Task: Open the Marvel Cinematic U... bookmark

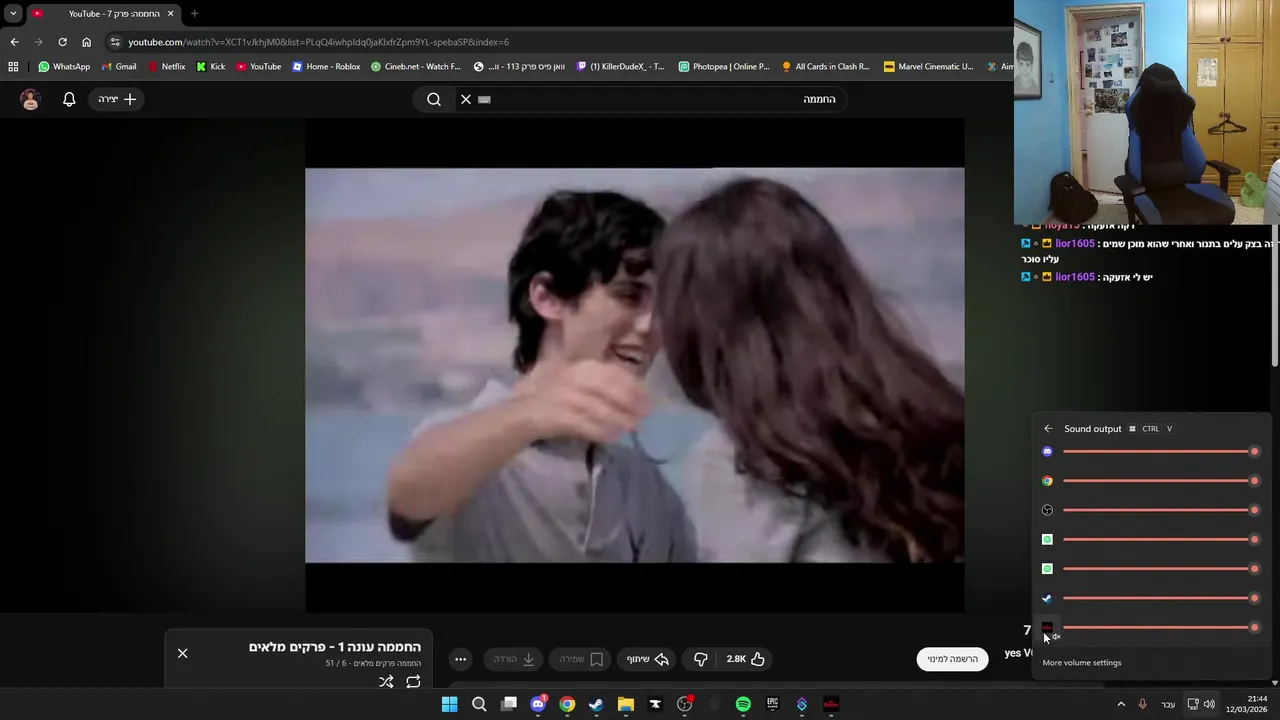Action: pos(928,67)
